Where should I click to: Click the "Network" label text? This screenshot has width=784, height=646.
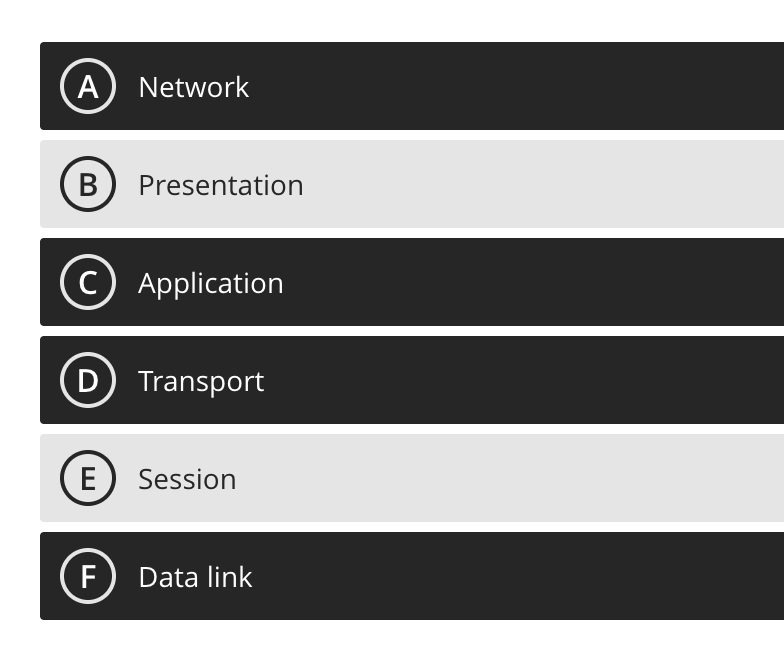pyautogui.click(x=193, y=87)
